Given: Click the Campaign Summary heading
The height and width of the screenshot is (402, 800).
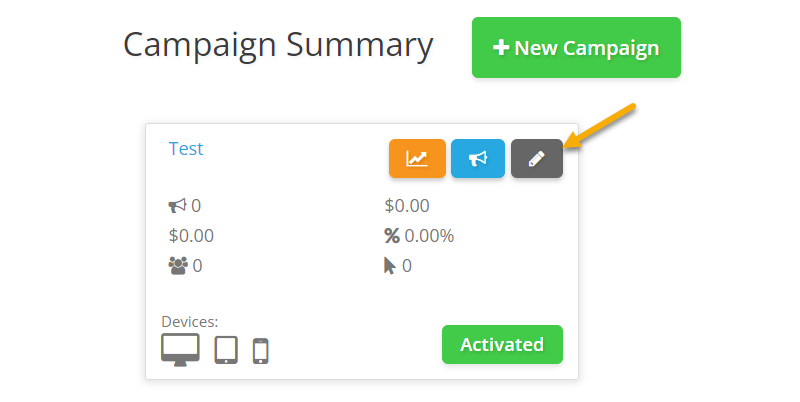Looking at the screenshot, I should (x=278, y=45).
